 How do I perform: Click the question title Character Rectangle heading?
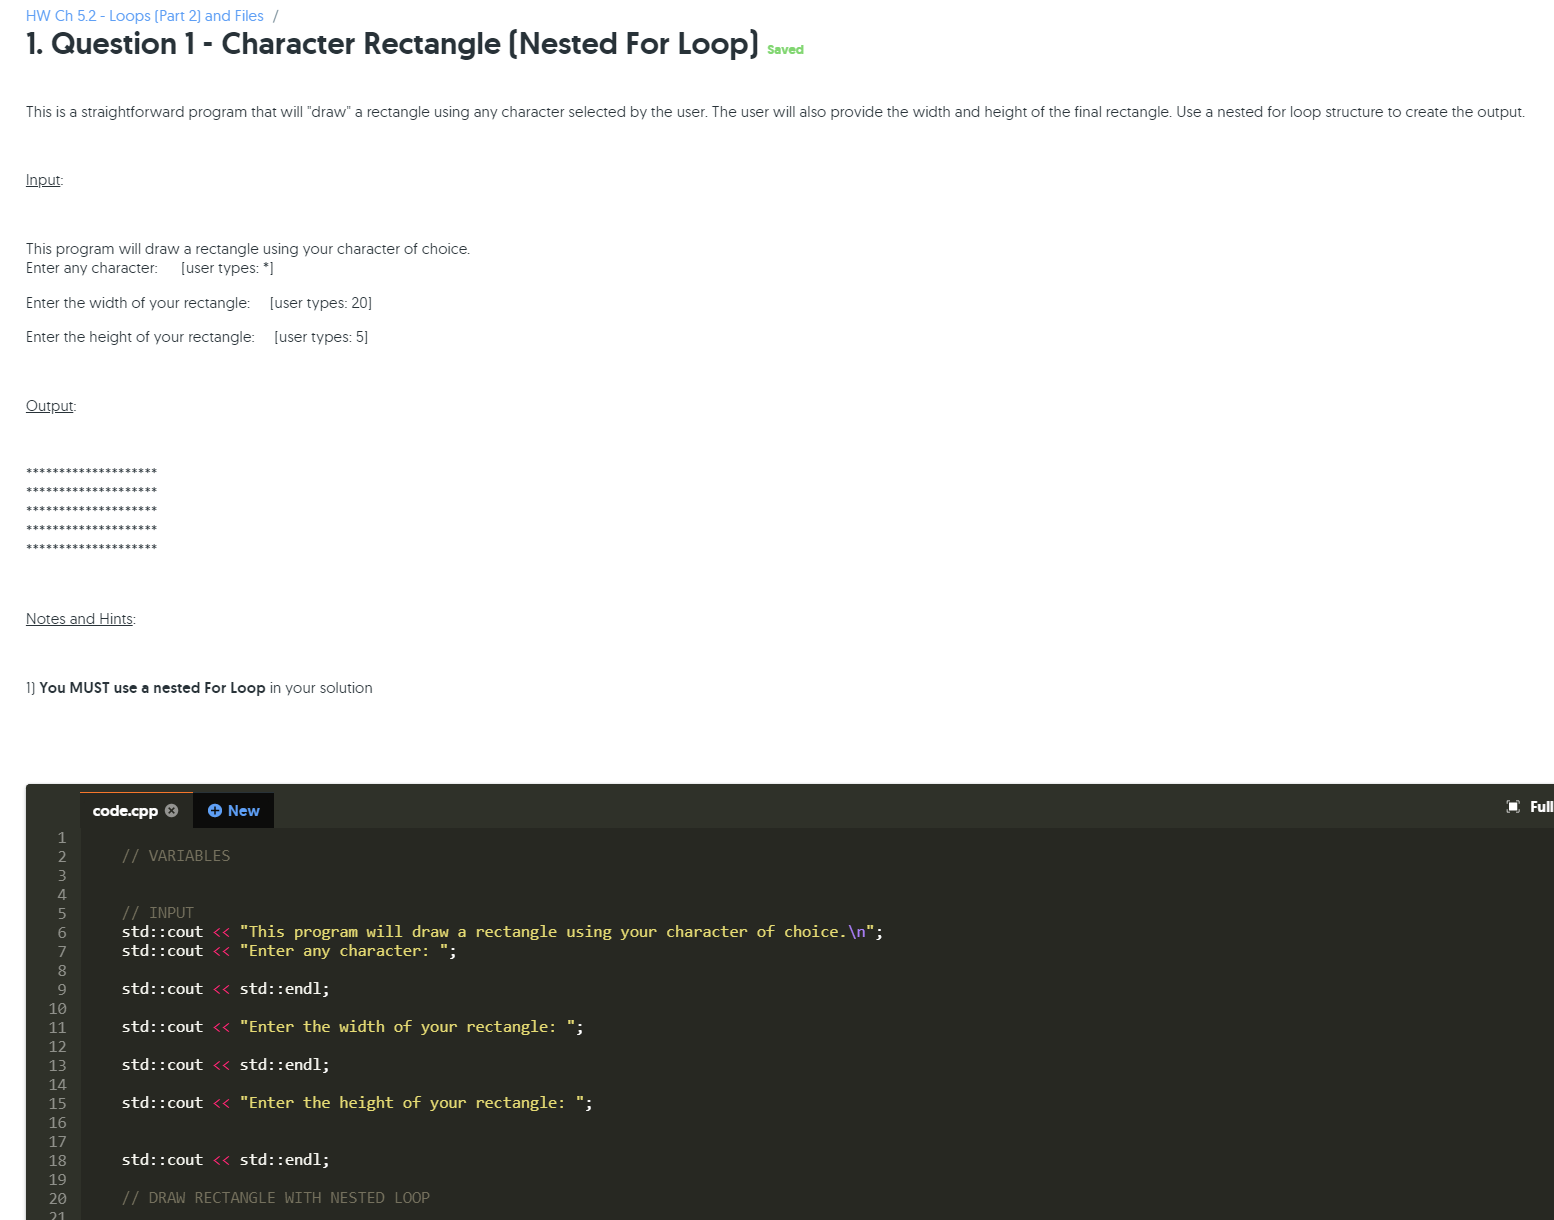392,44
